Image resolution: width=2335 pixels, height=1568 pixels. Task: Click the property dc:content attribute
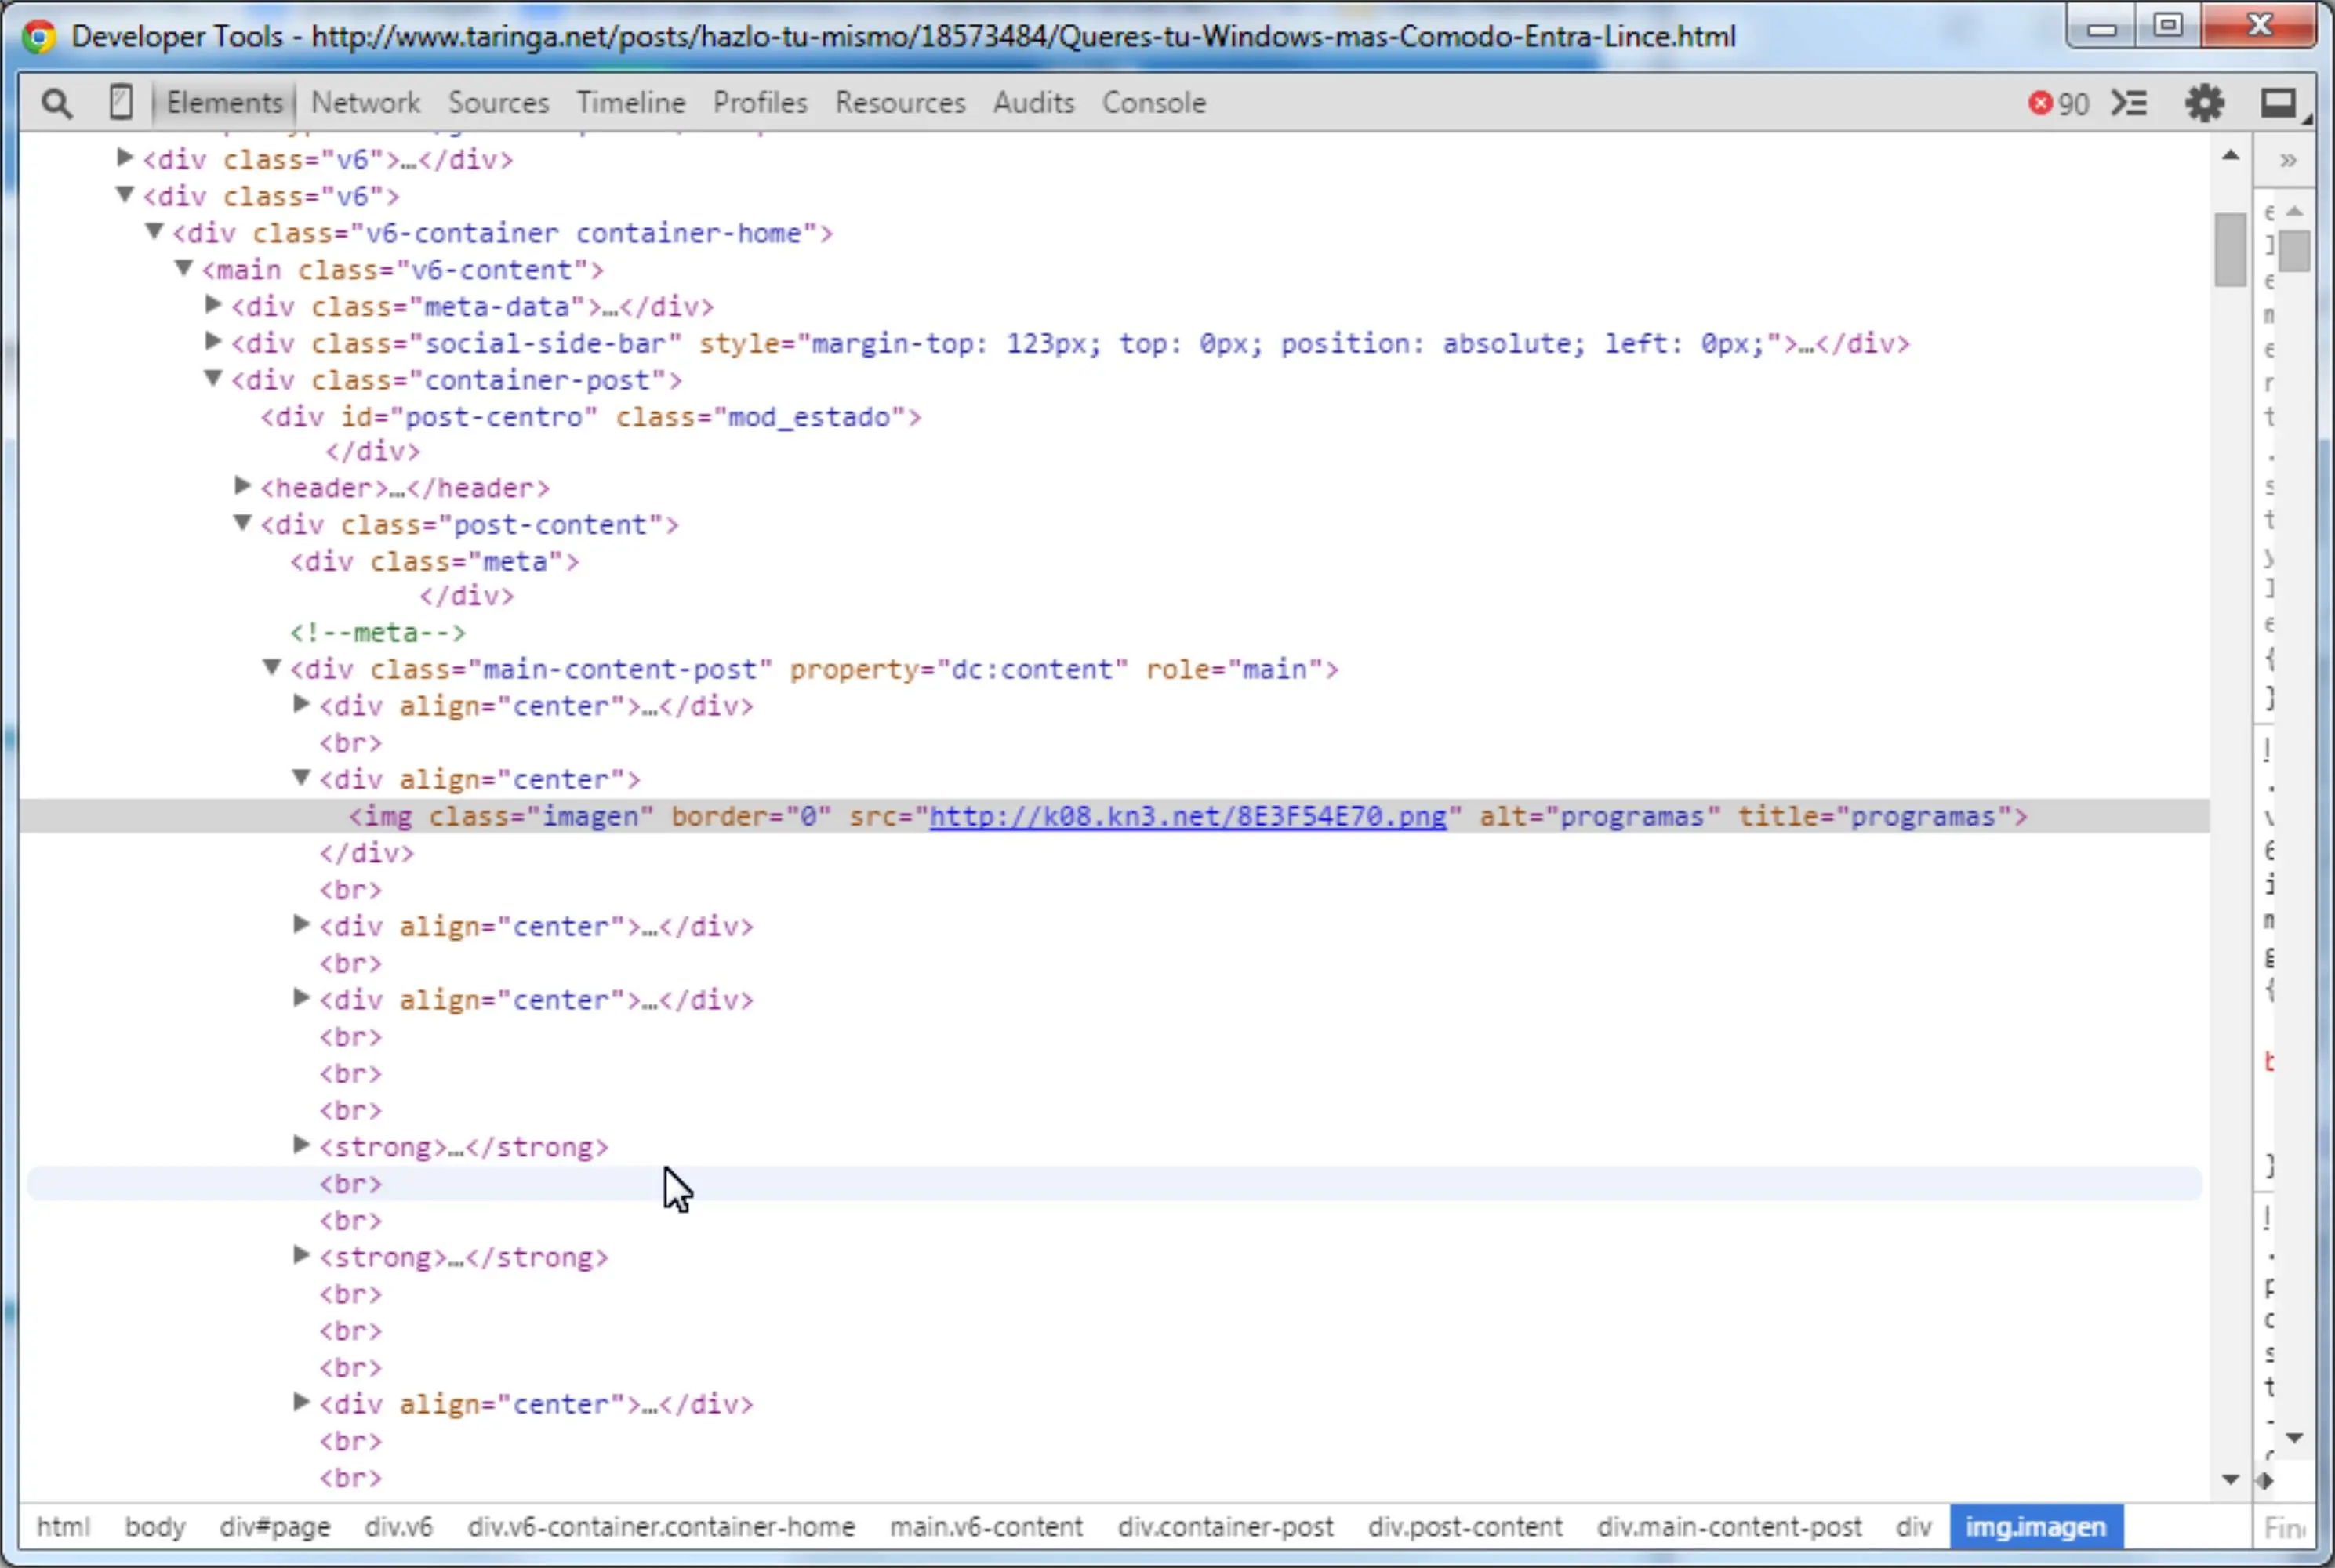[x=959, y=669]
